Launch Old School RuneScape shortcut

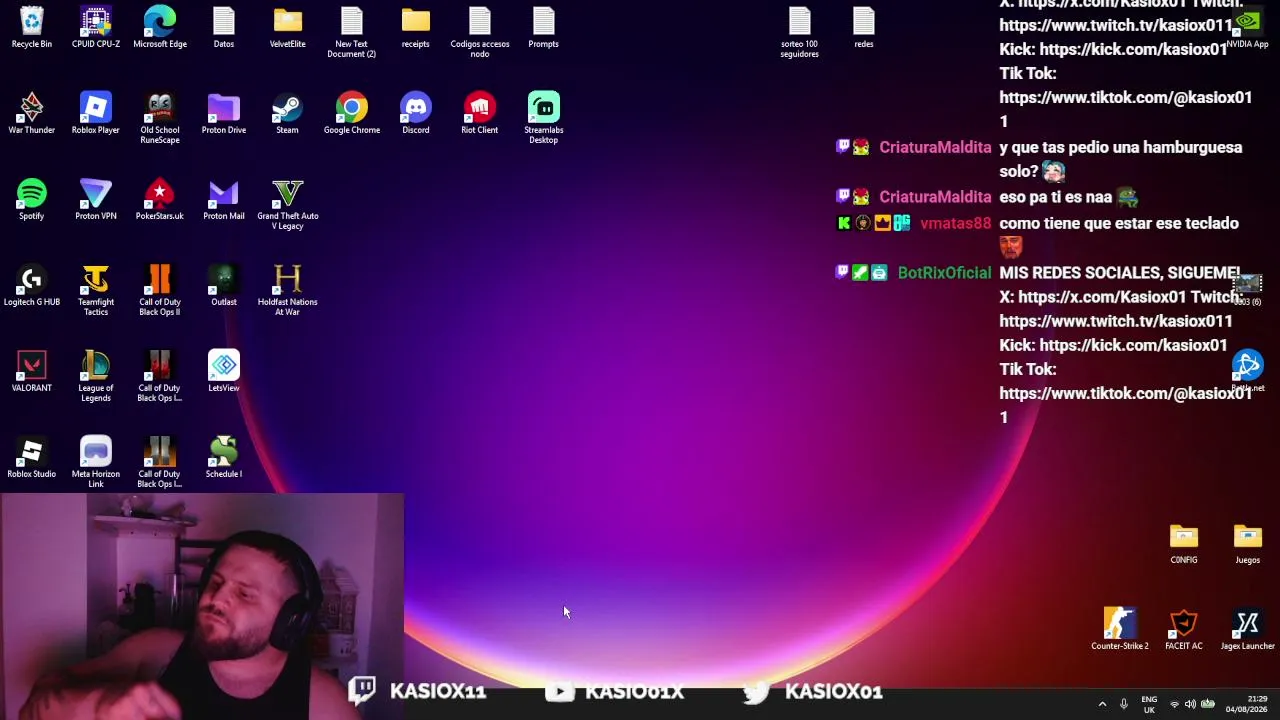(160, 118)
